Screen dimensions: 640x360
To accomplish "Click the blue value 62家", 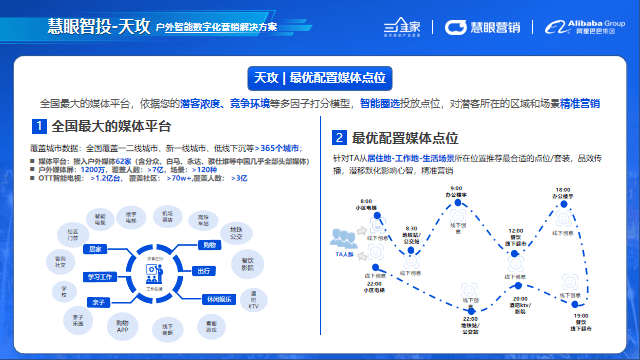I will 123,162.
